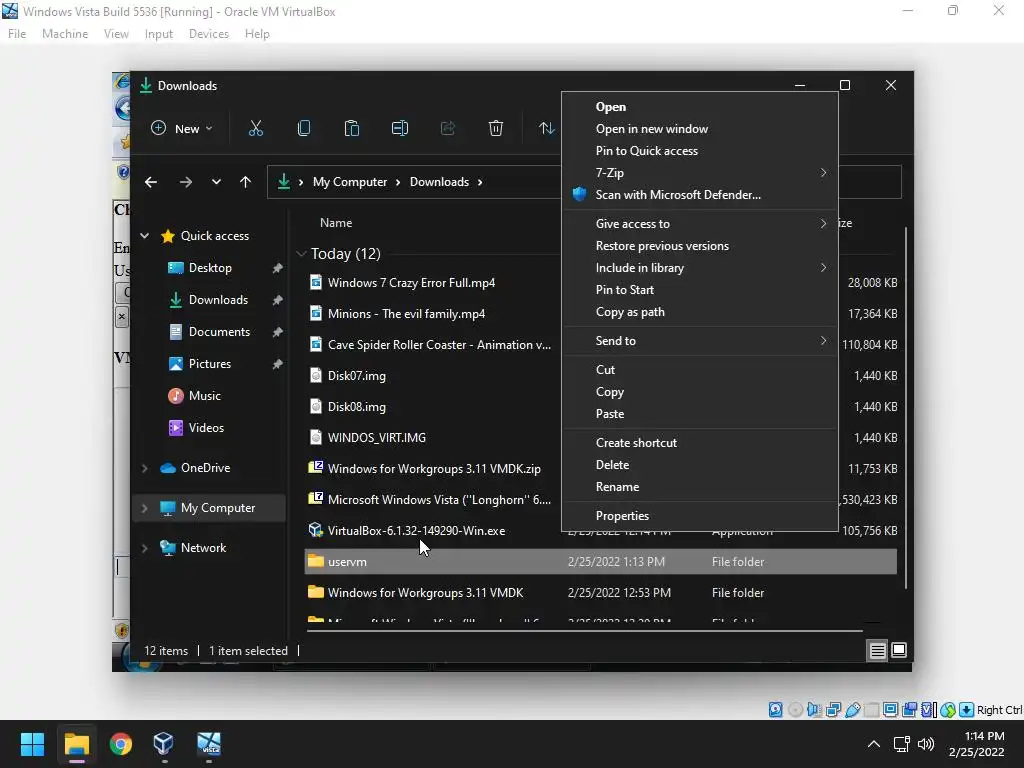Choose Rename in context menu
The width and height of the screenshot is (1024, 768).
[x=700, y=487]
